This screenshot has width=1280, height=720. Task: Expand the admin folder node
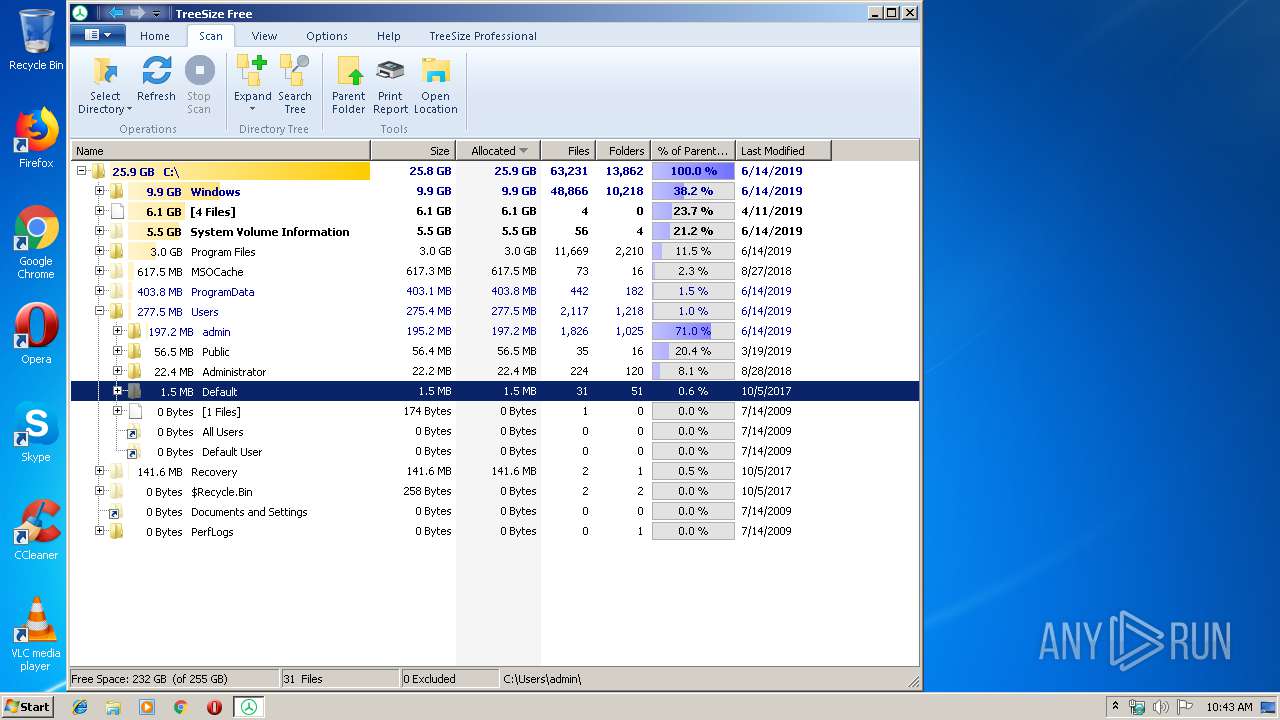point(117,331)
